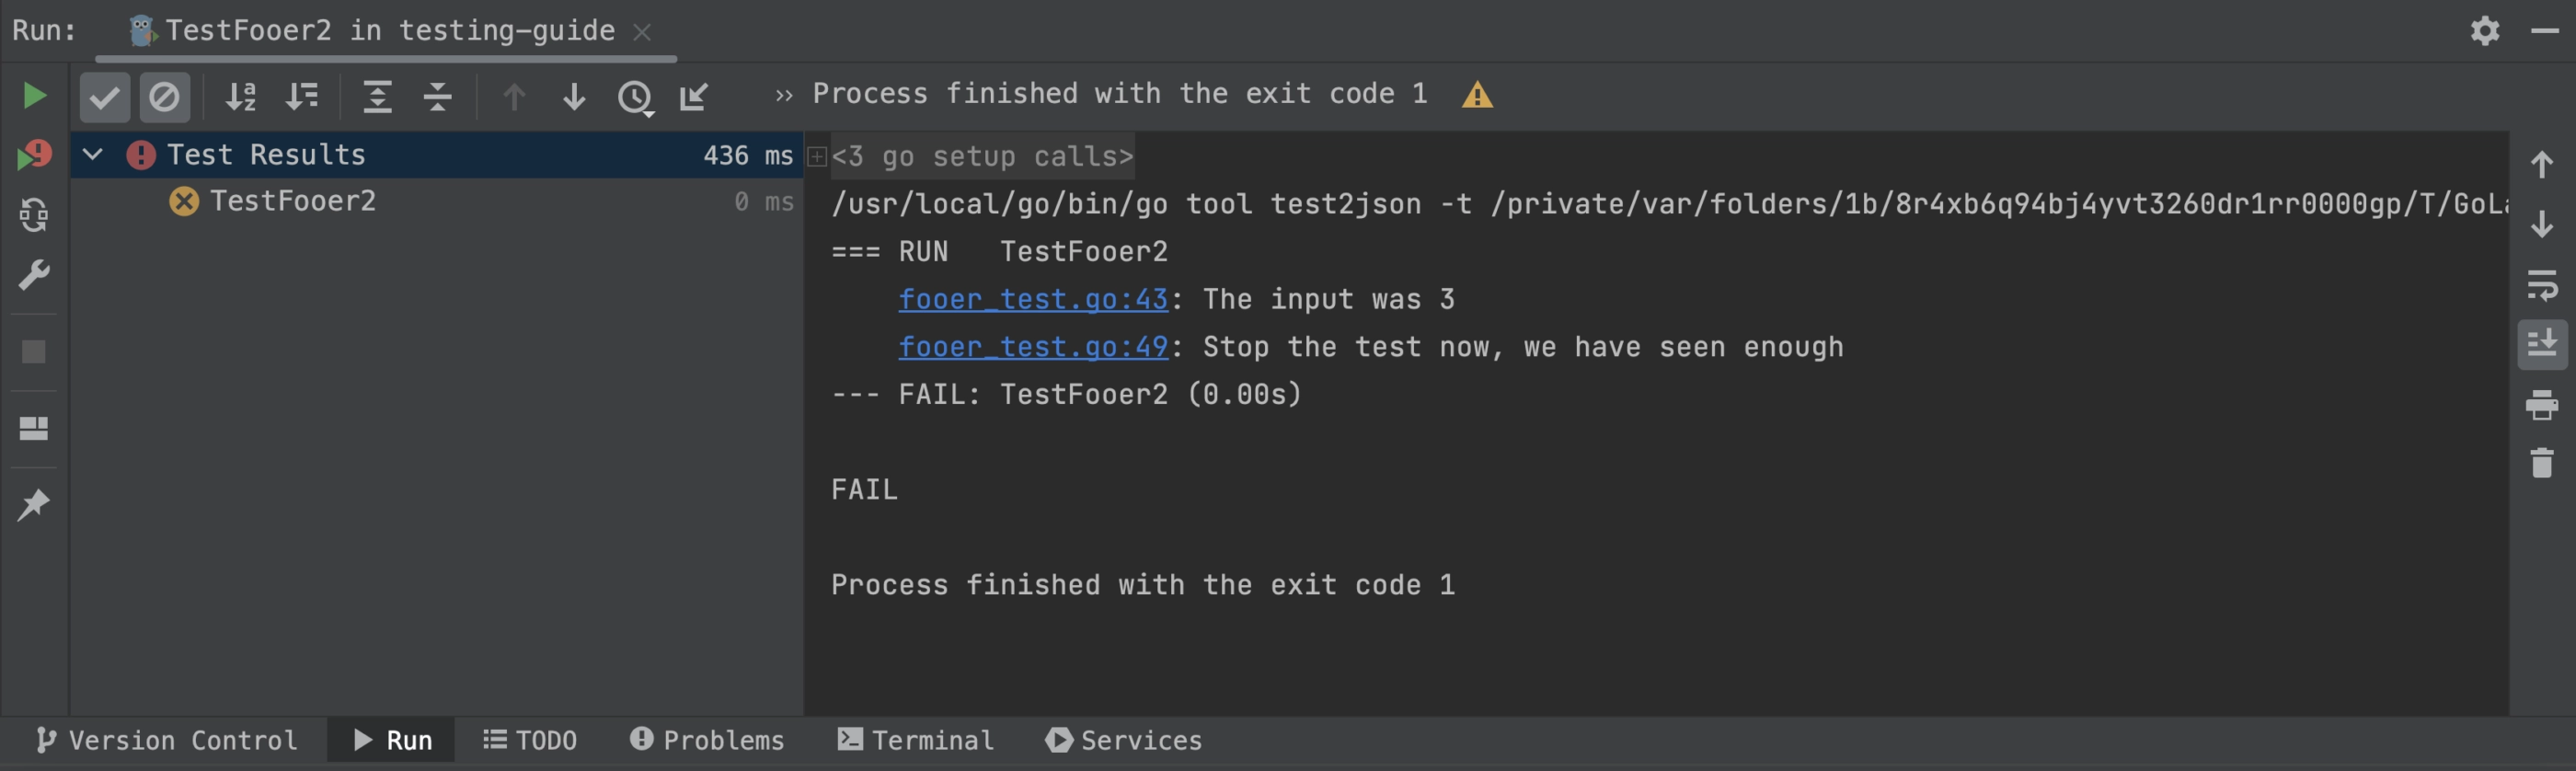
Task: Import tests from file icon
Action: point(693,97)
